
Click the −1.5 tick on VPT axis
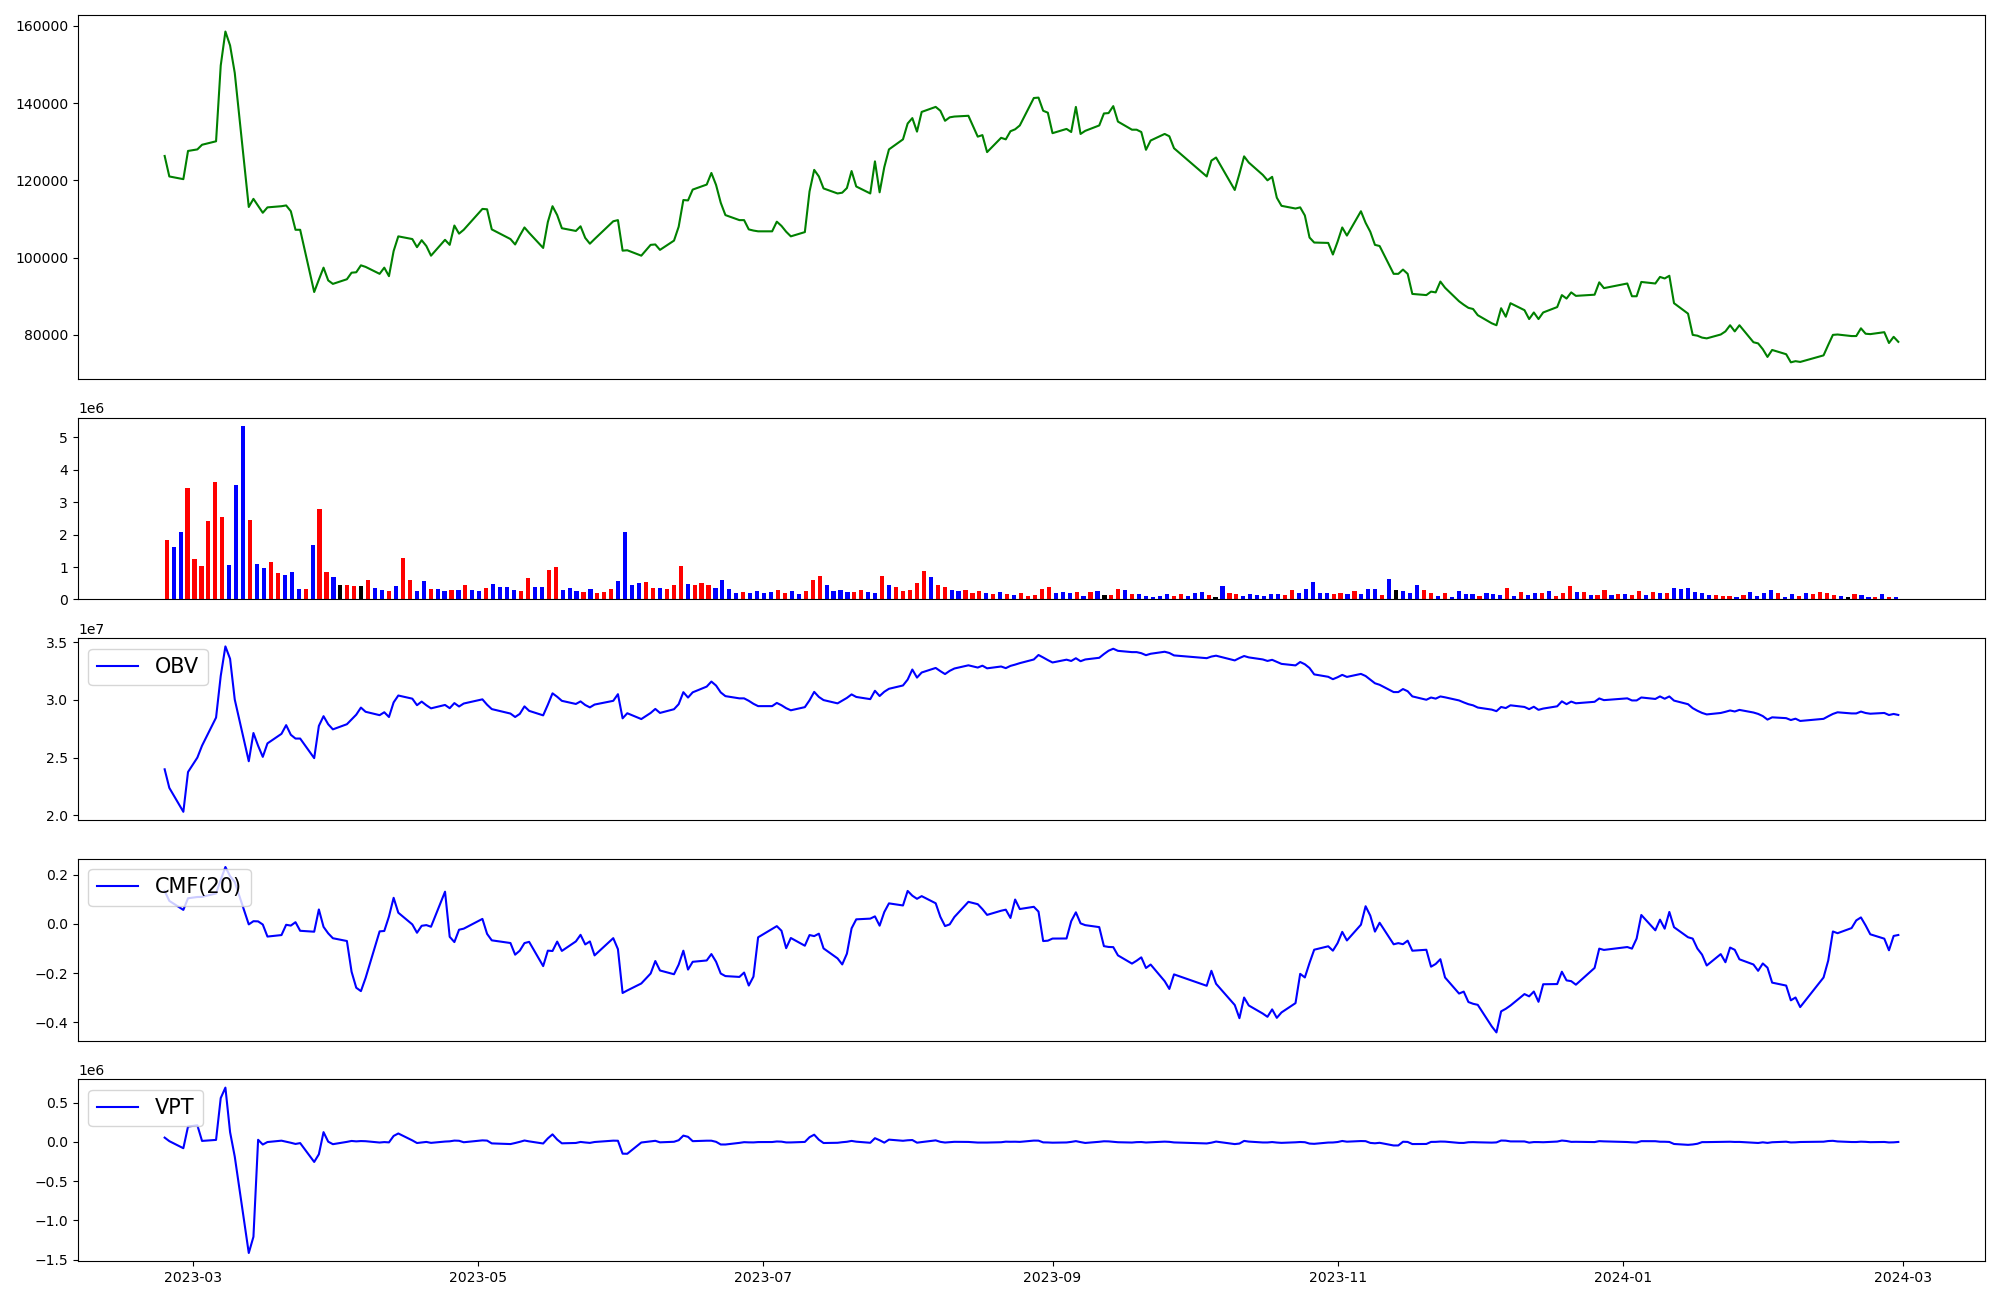tap(52, 1260)
